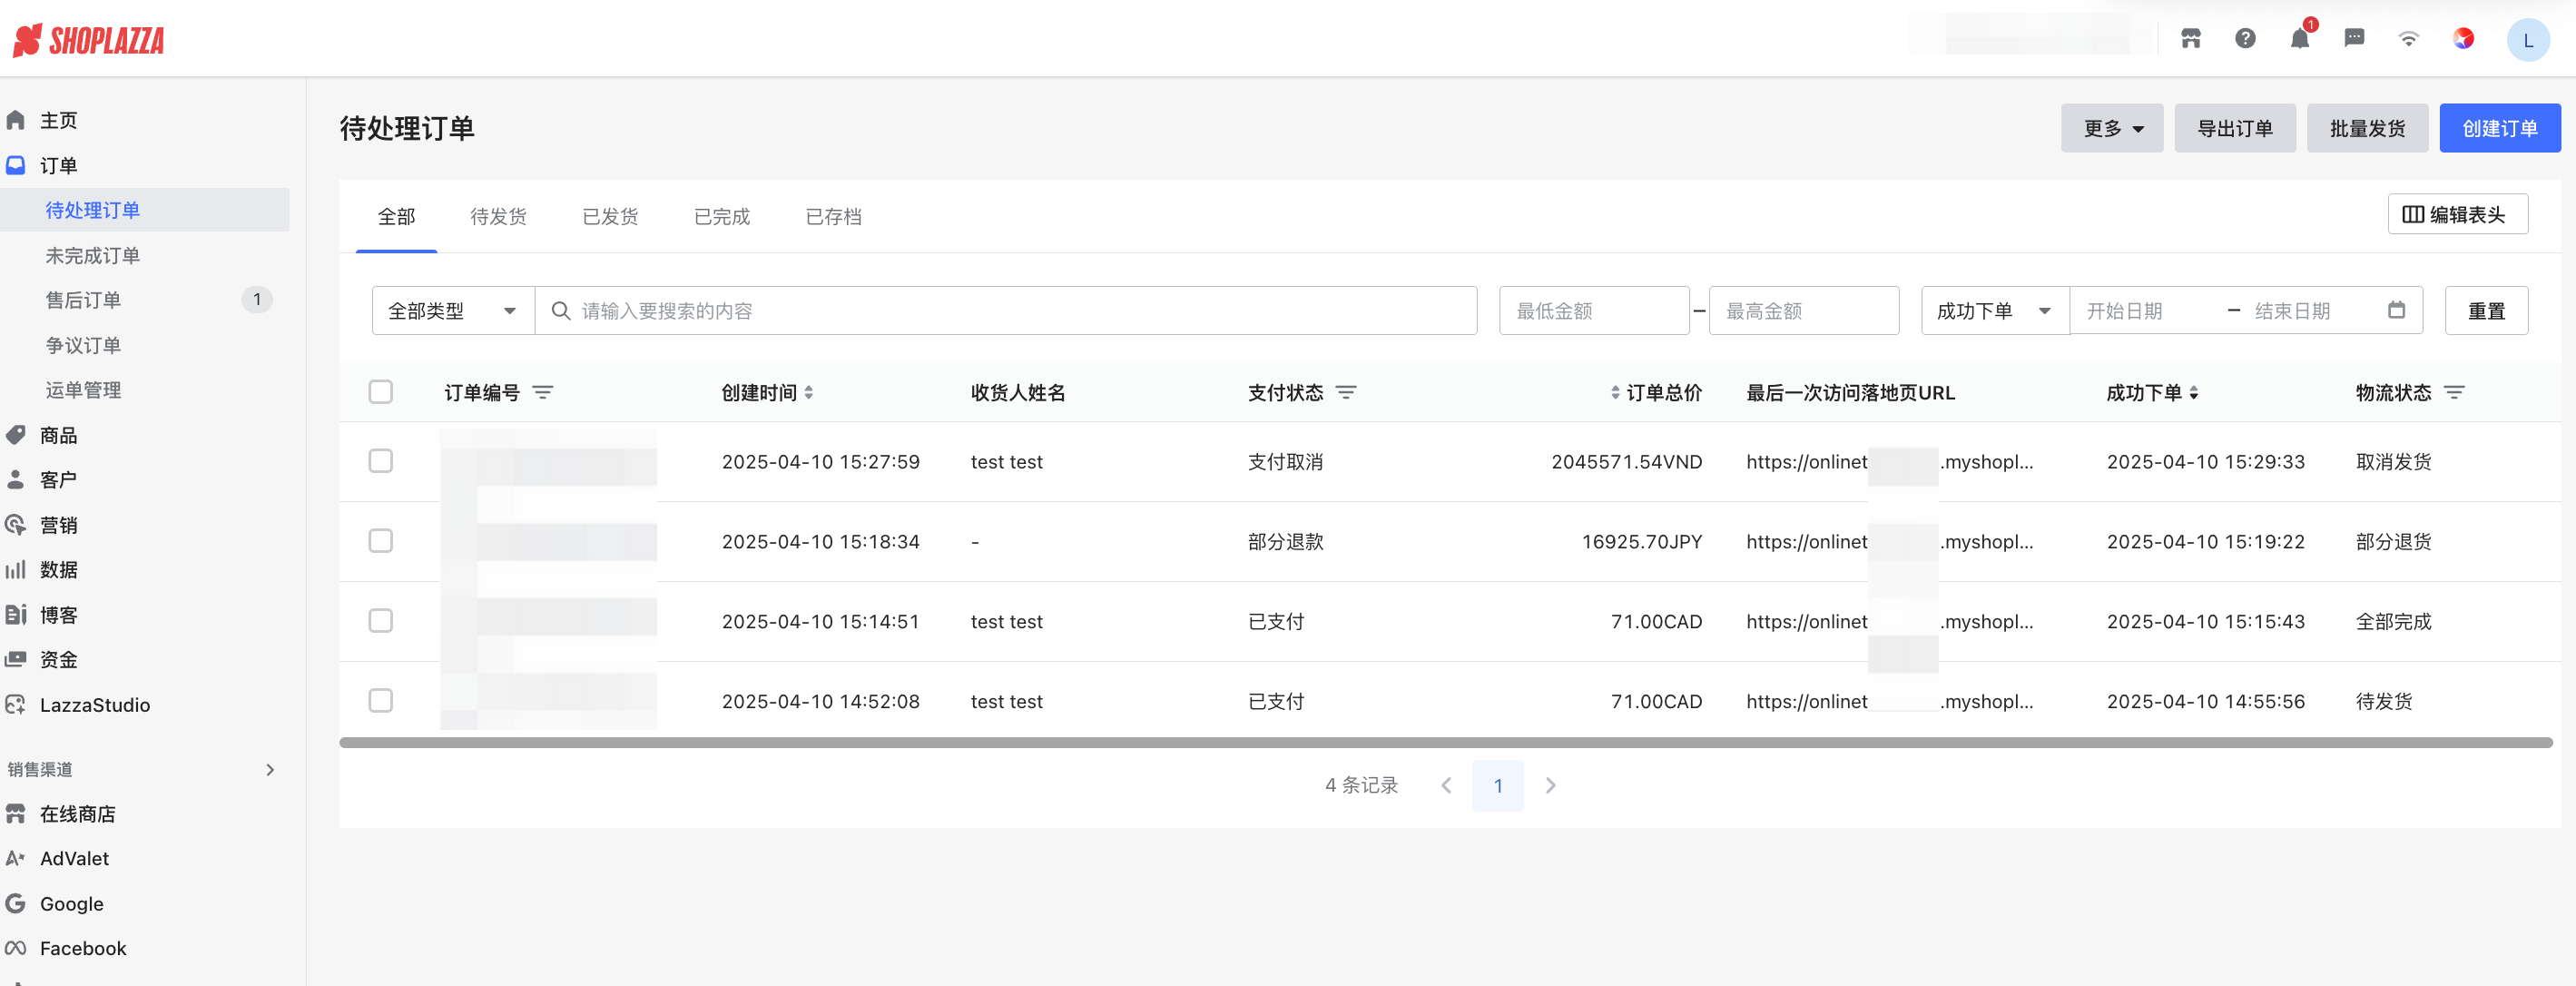The image size is (2576, 986).
Task: Open 资金 funds icon
Action: click(16, 659)
